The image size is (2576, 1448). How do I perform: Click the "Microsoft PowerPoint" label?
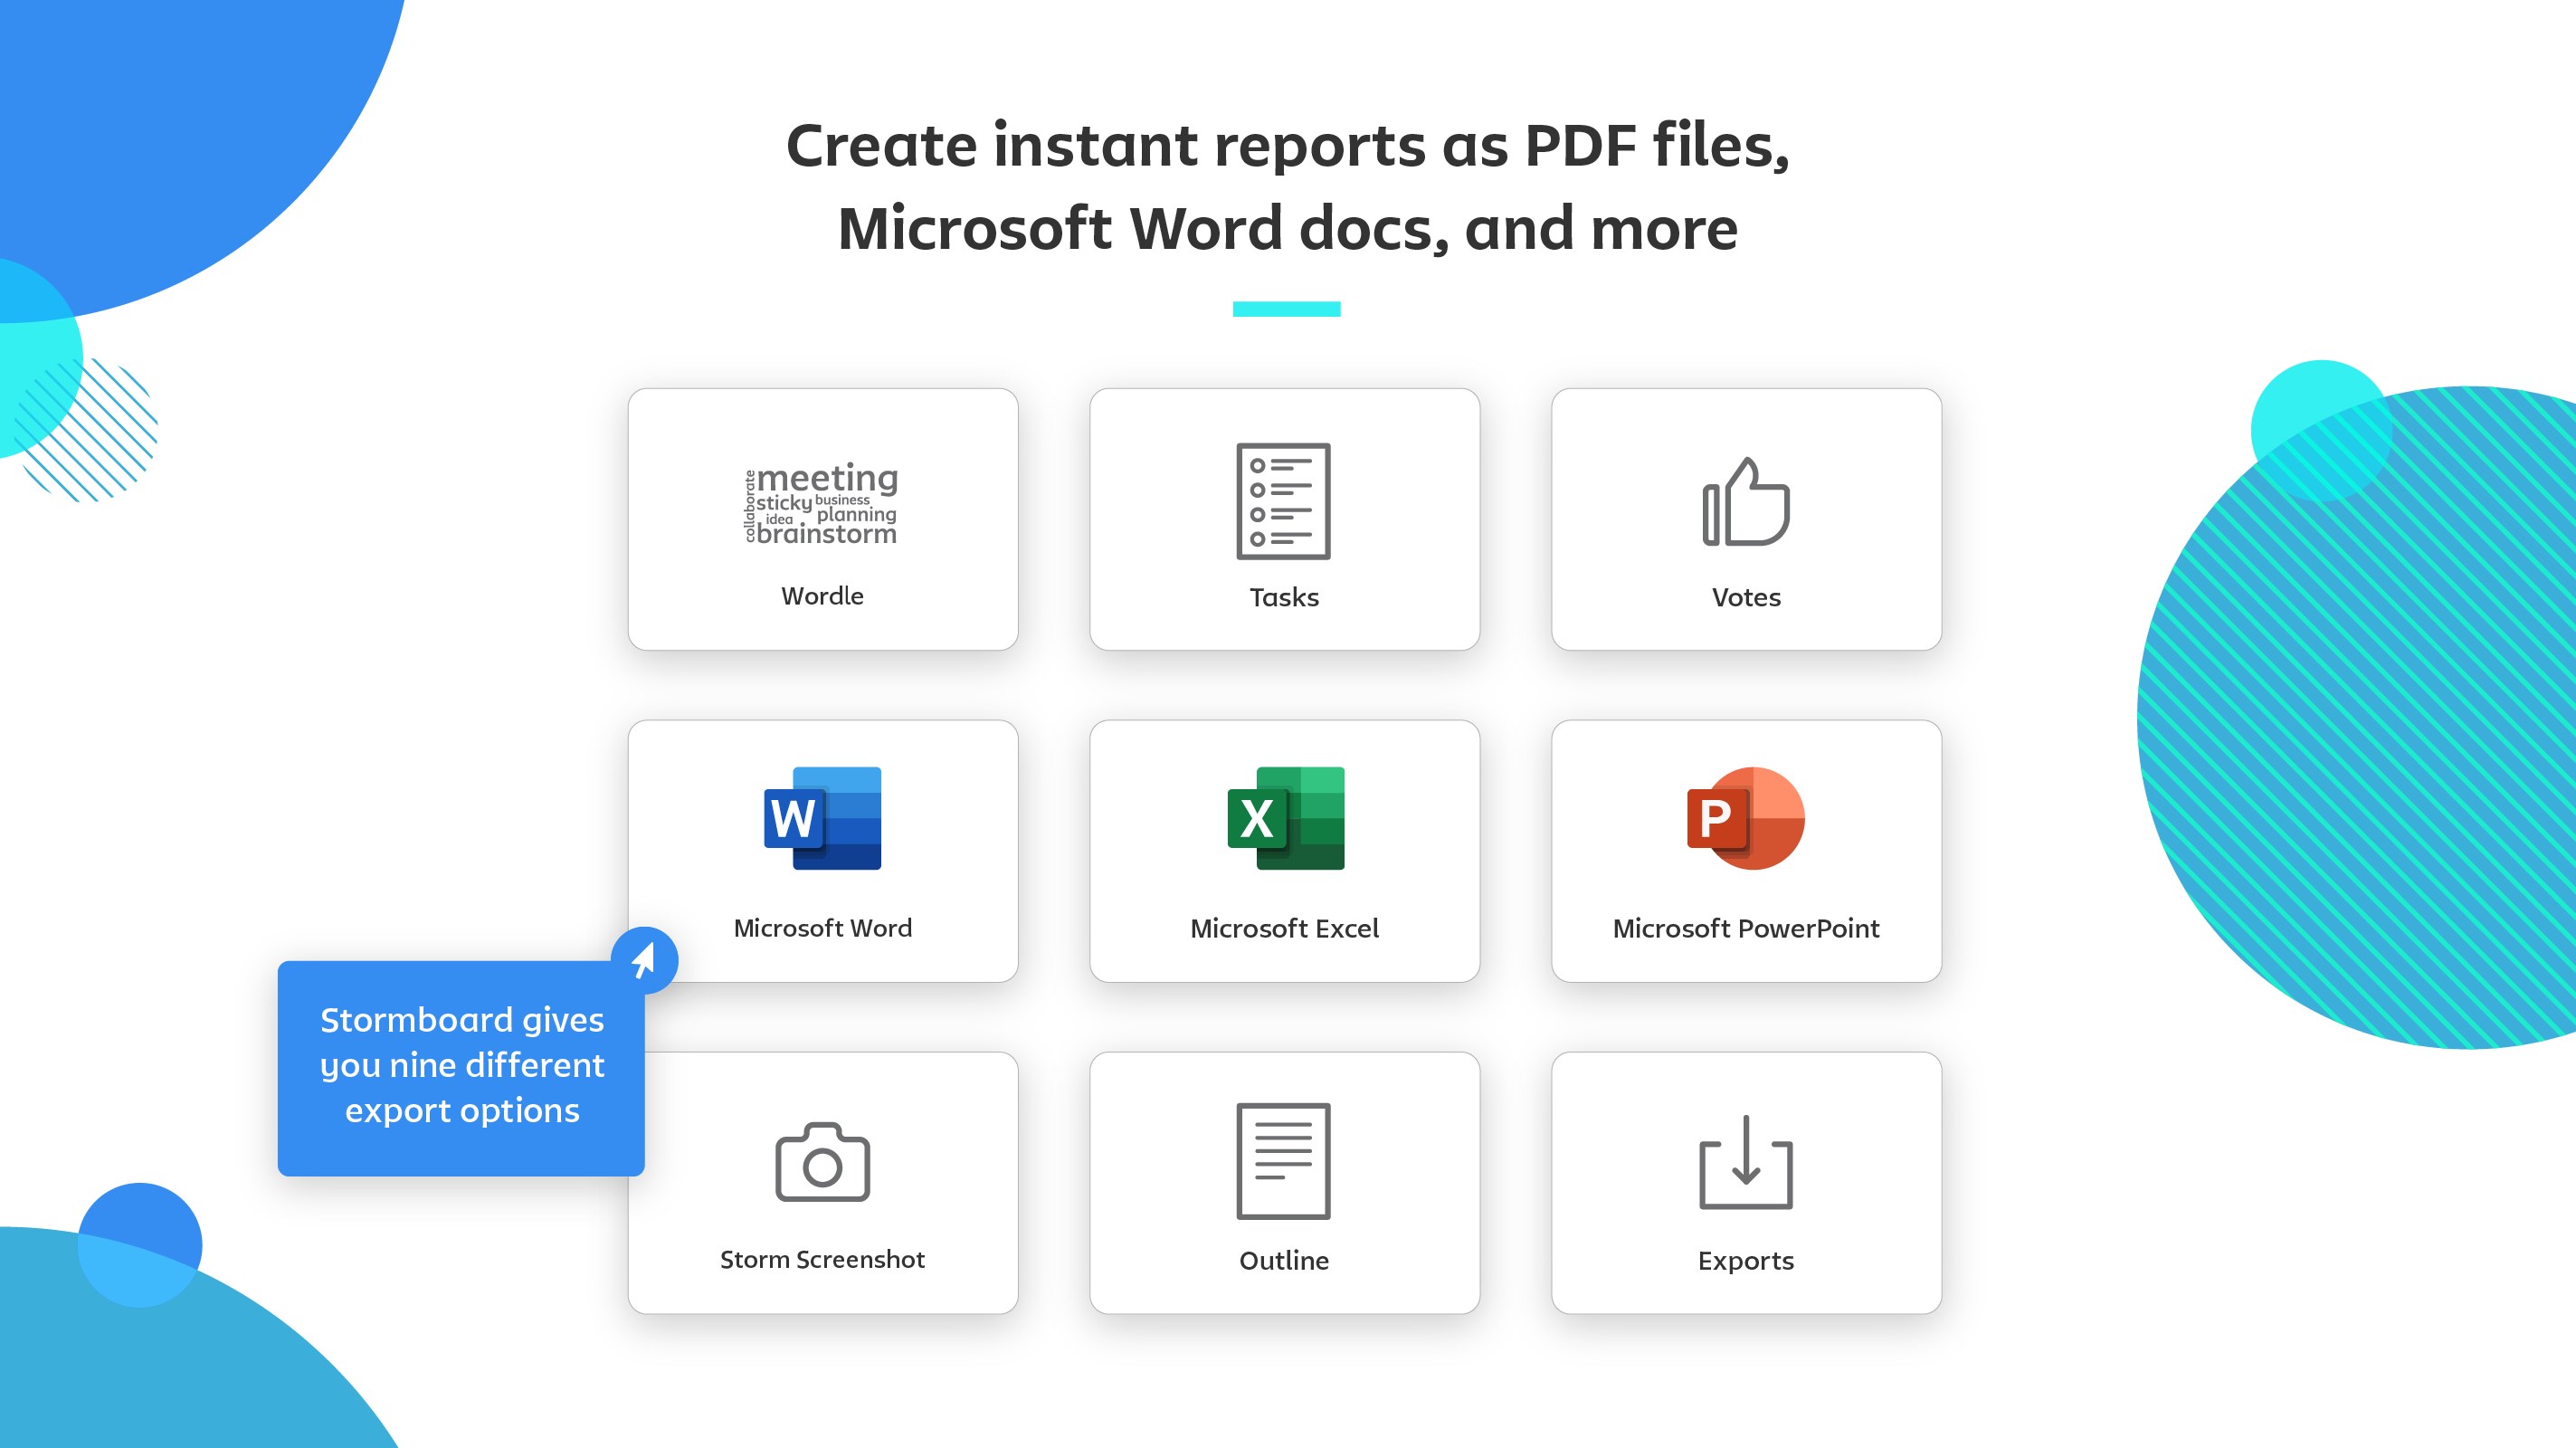click(1746, 929)
